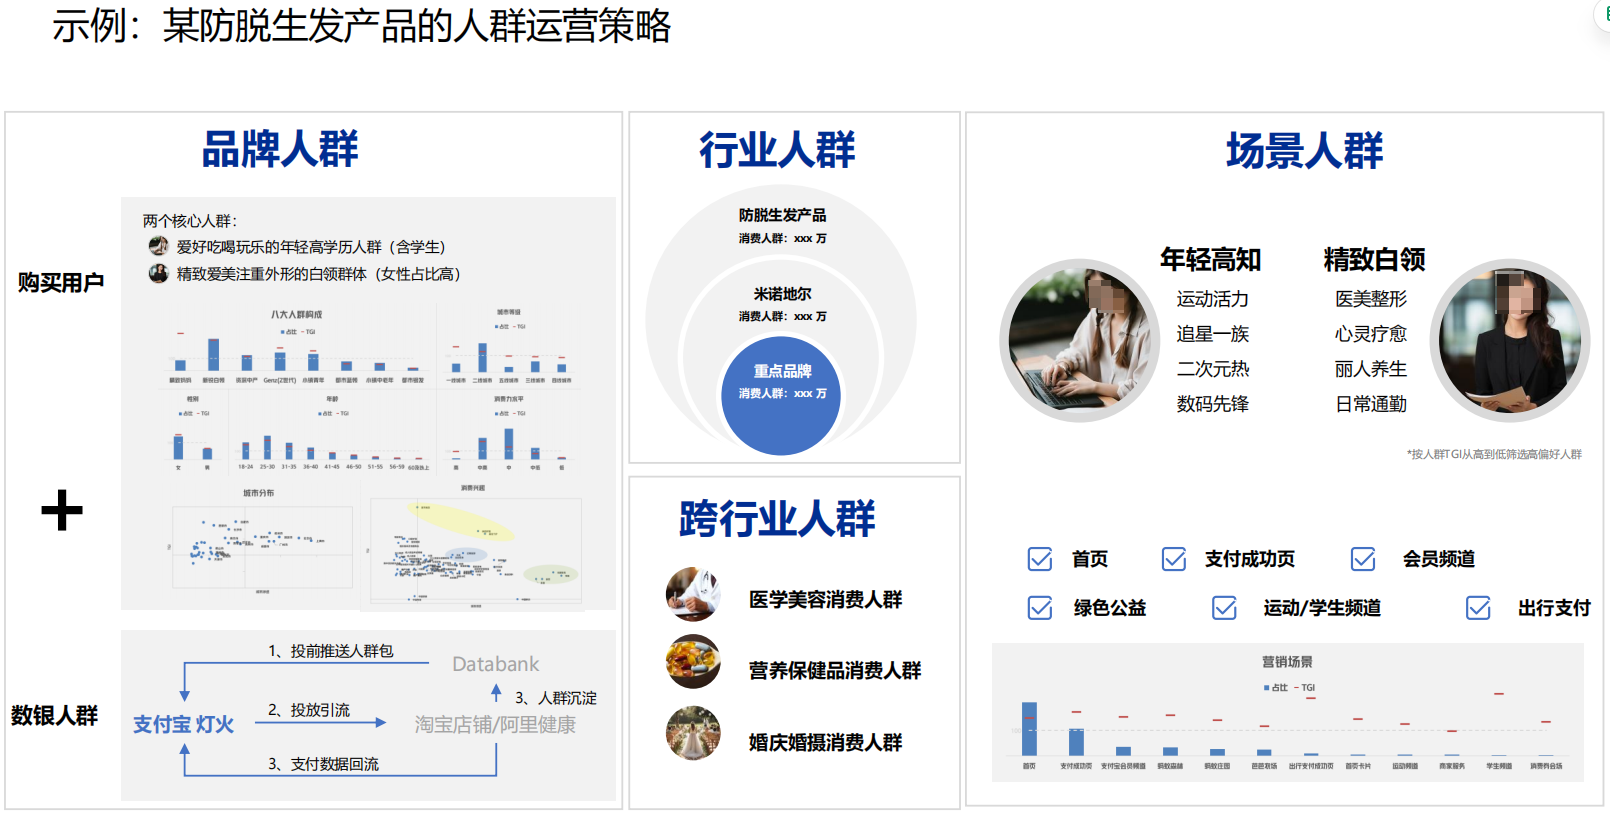Screen dimensions: 1610x815
Task: Click the 数码先锋 tag
Action: coord(1212,404)
